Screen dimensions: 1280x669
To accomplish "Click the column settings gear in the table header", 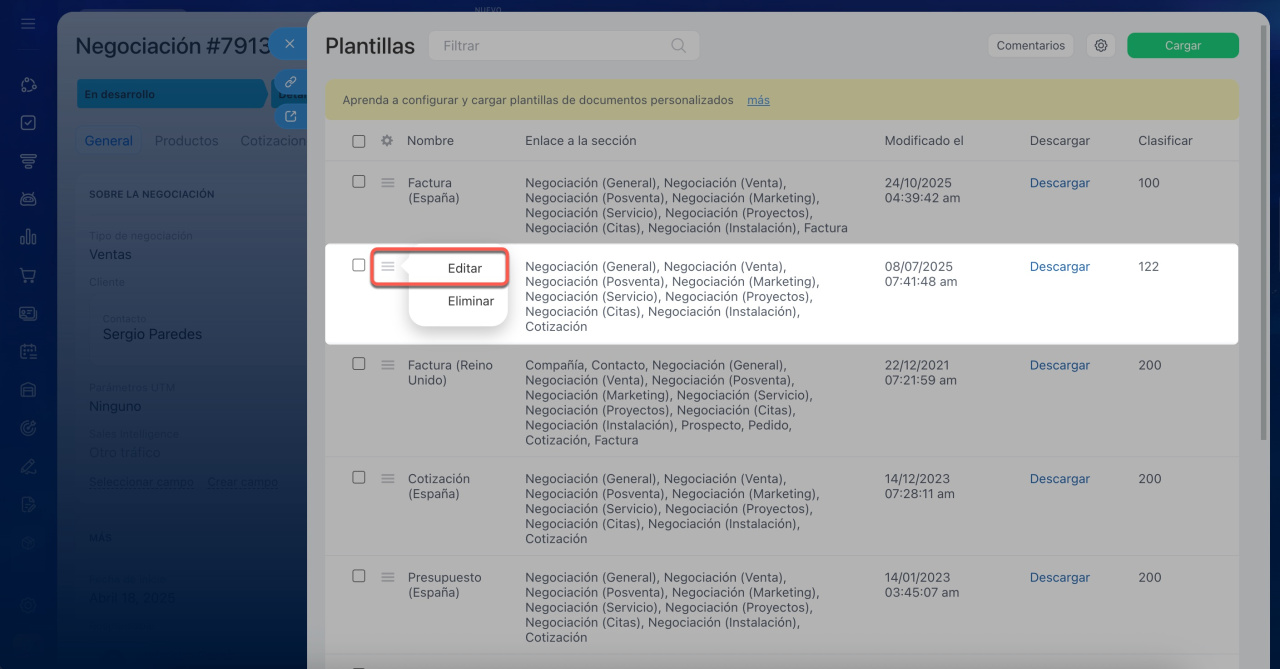I will (387, 141).
